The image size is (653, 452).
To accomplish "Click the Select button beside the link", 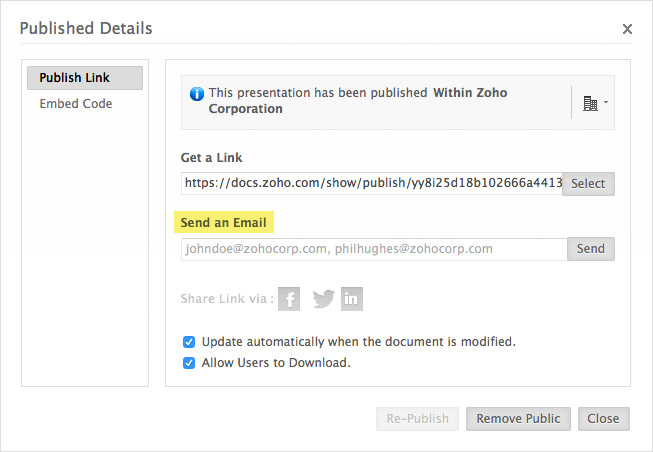I will (x=588, y=184).
